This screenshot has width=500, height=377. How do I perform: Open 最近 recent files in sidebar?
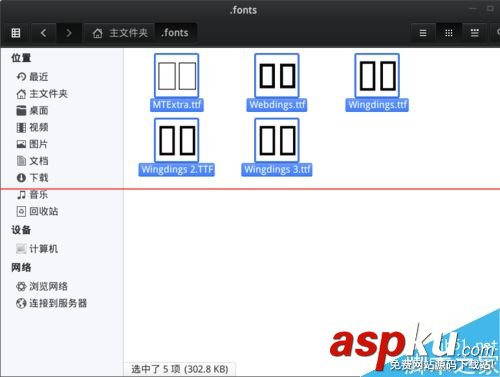click(x=32, y=77)
